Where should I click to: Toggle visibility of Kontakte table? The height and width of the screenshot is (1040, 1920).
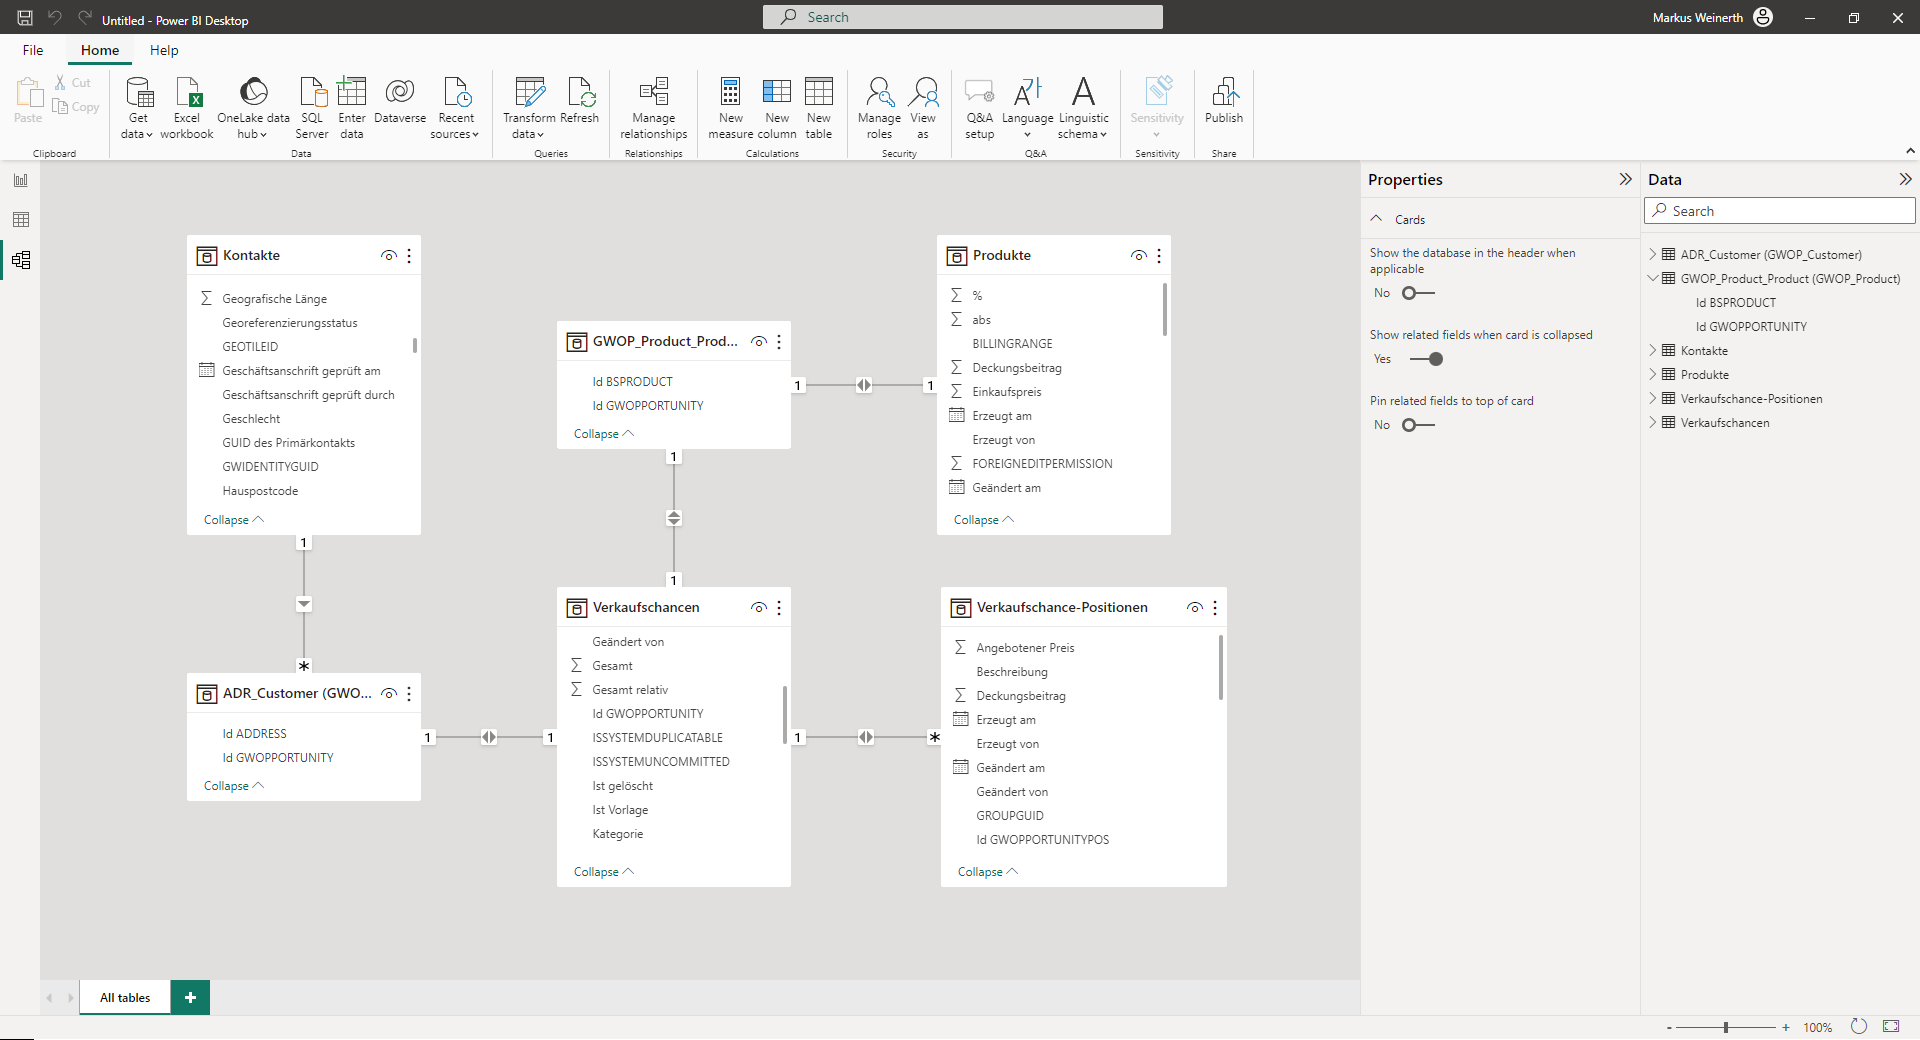click(389, 256)
